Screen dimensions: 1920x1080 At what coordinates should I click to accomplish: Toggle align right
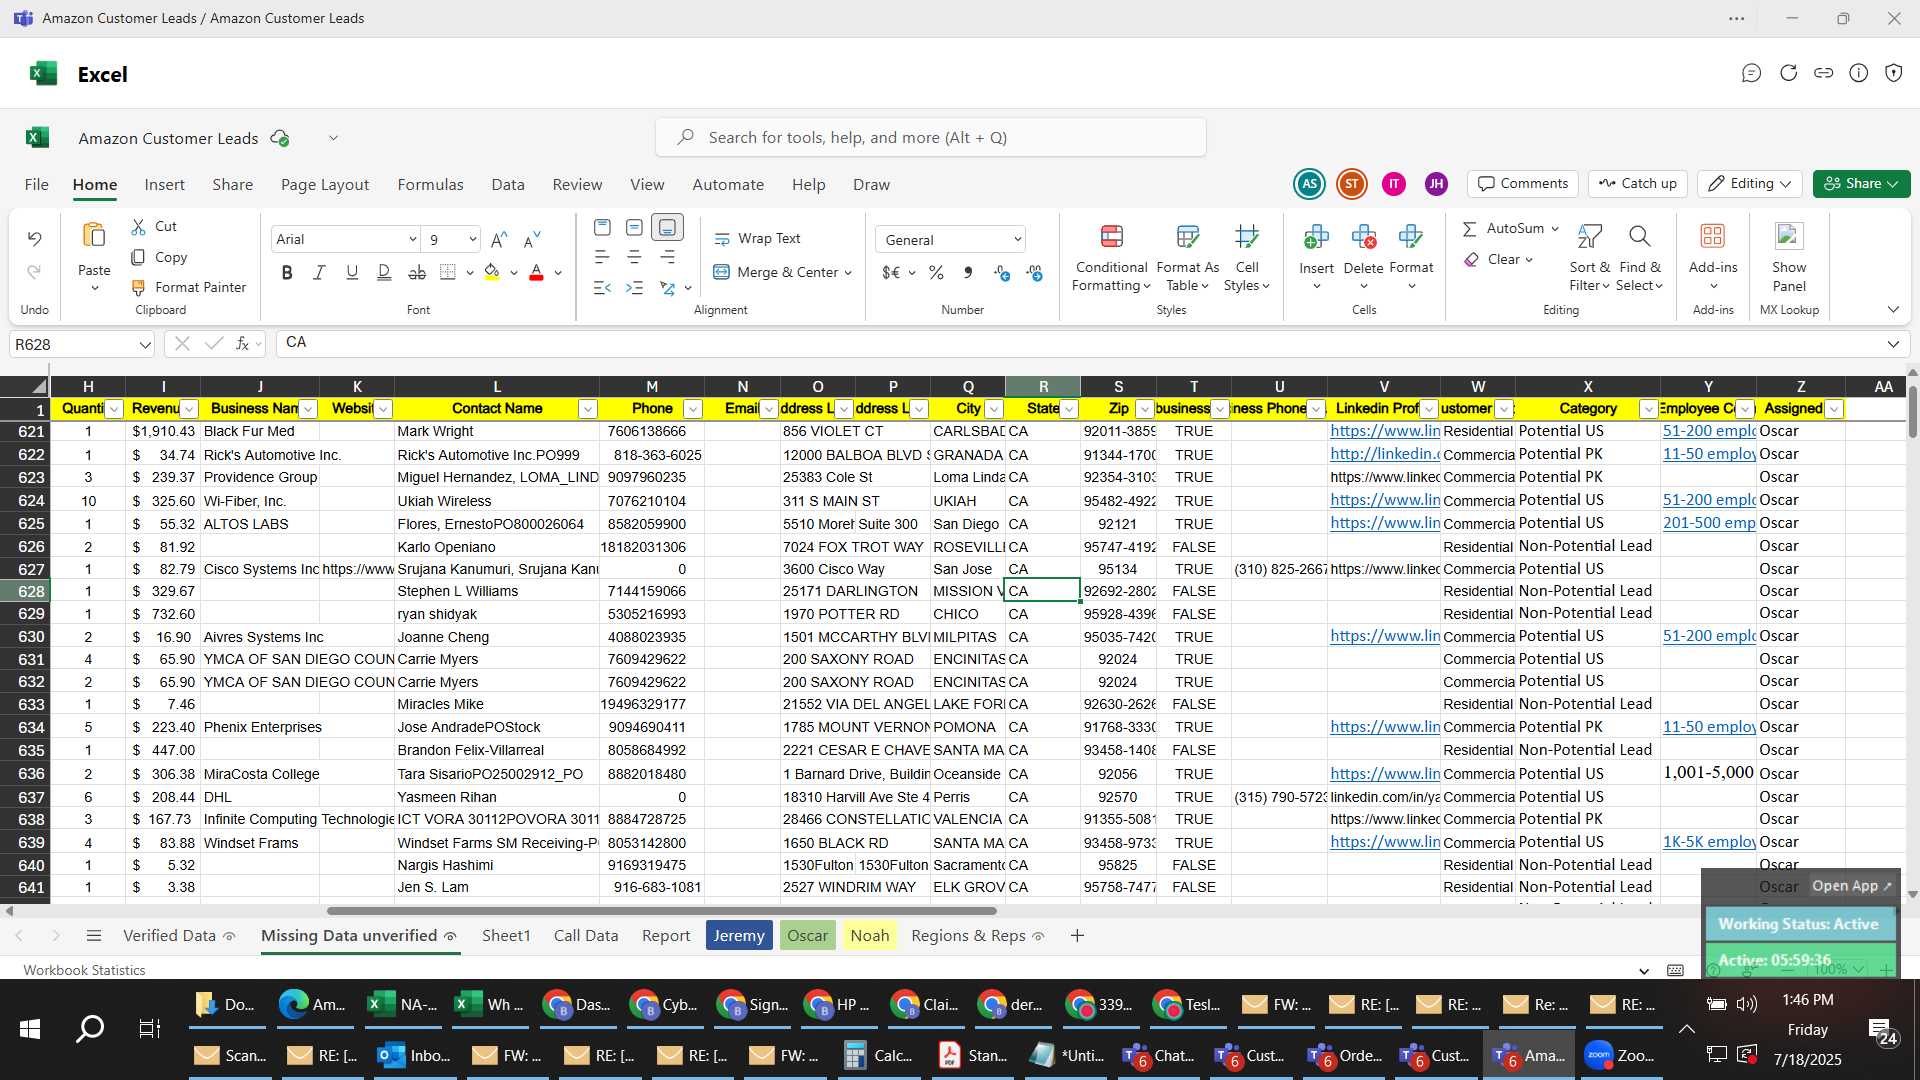point(667,257)
